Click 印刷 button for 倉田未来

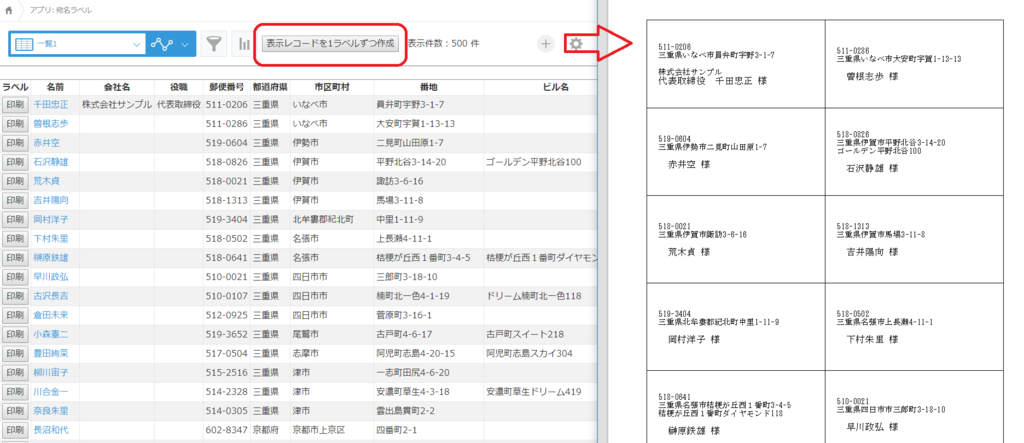[x=15, y=315]
